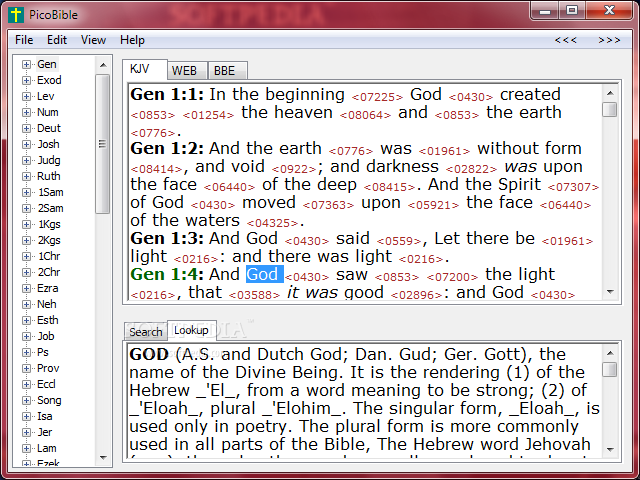
Task: Switch to the BBE translation tab
Action: tap(226, 70)
